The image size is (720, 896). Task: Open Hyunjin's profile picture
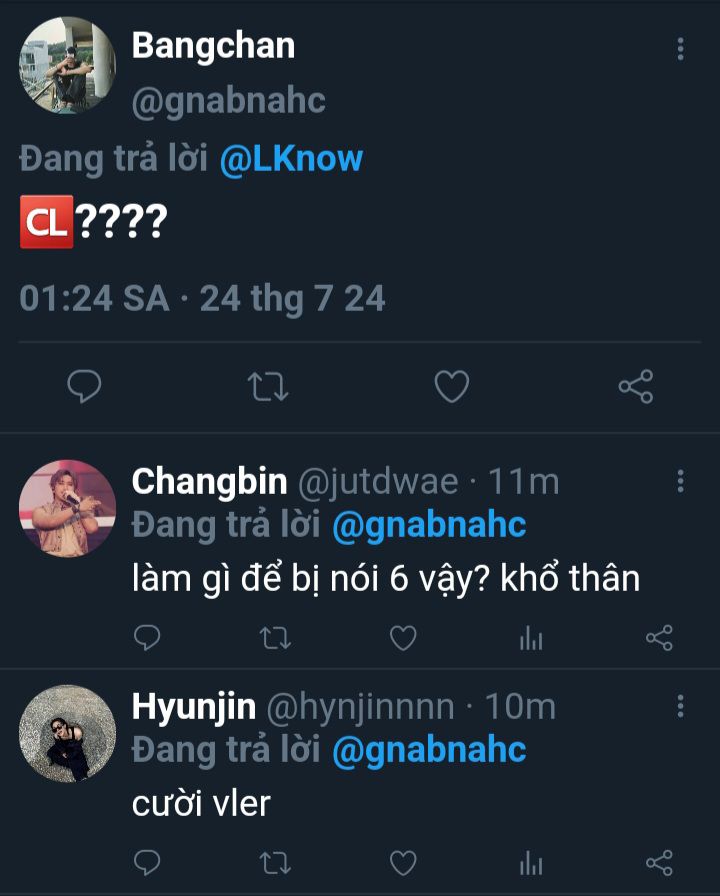pos(67,733)
